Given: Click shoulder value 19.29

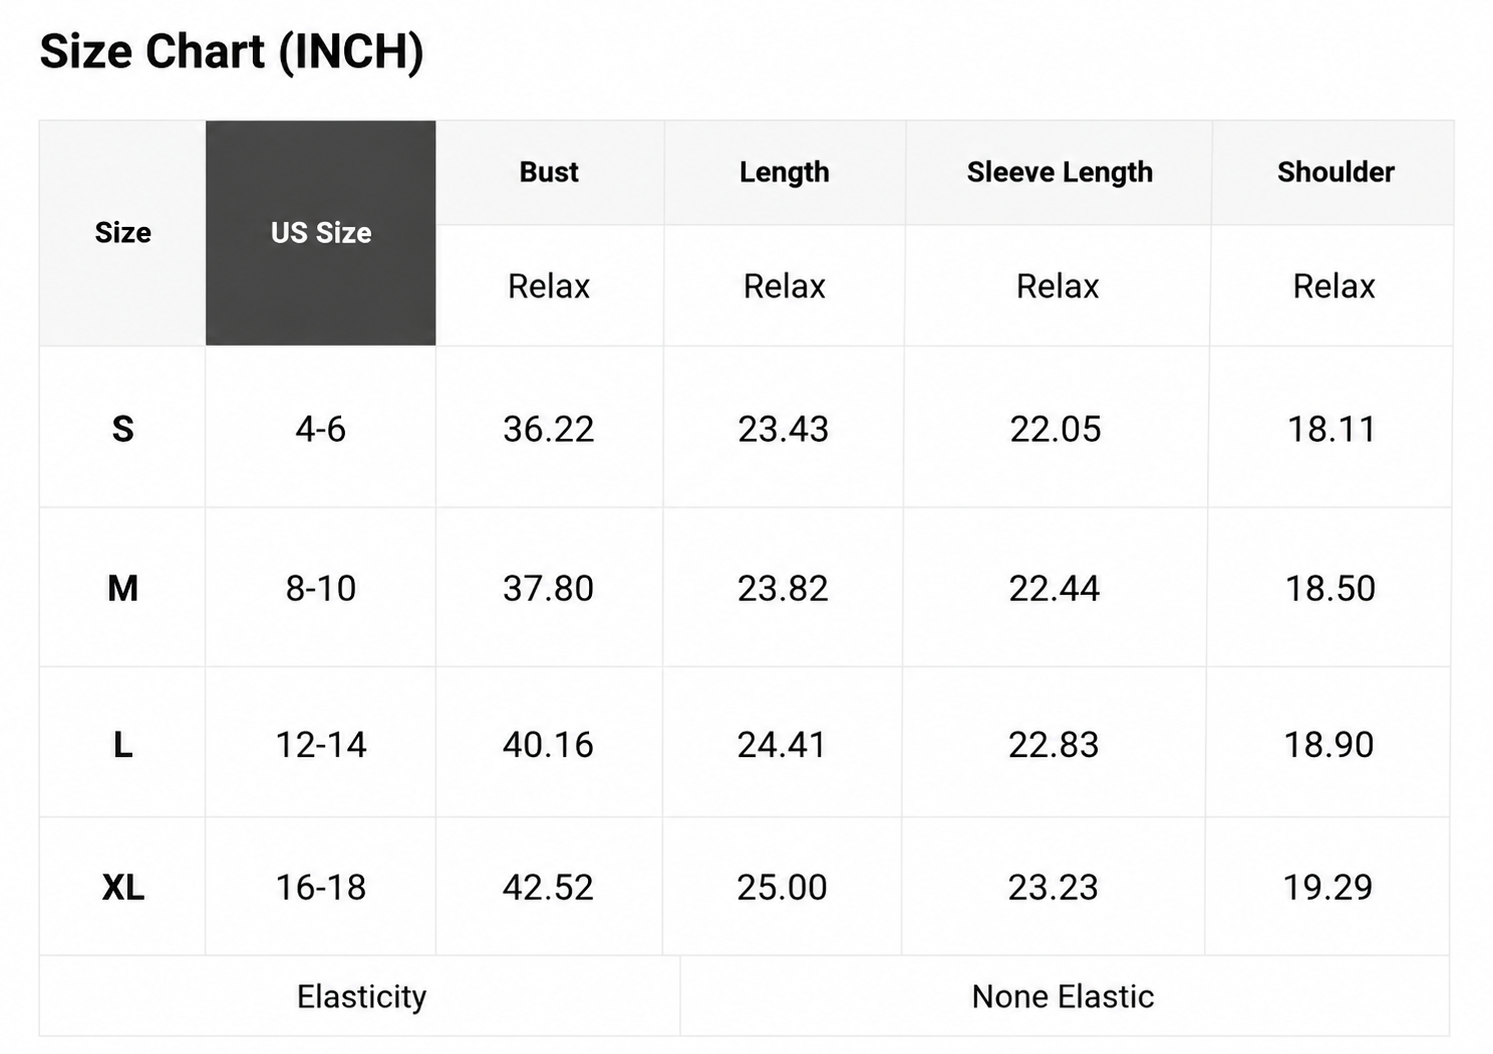Looking at the screenshot, I should click(x=1328, y=886).
